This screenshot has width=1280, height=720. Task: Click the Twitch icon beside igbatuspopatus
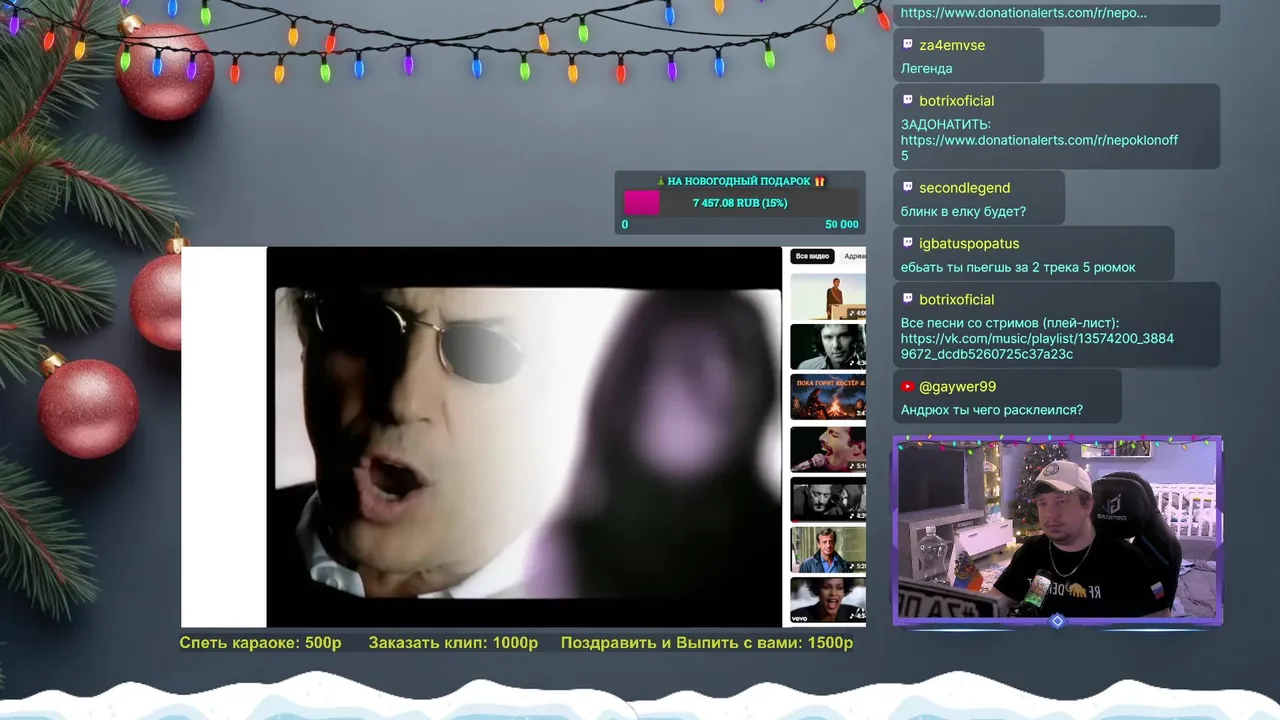click(908, 243)
